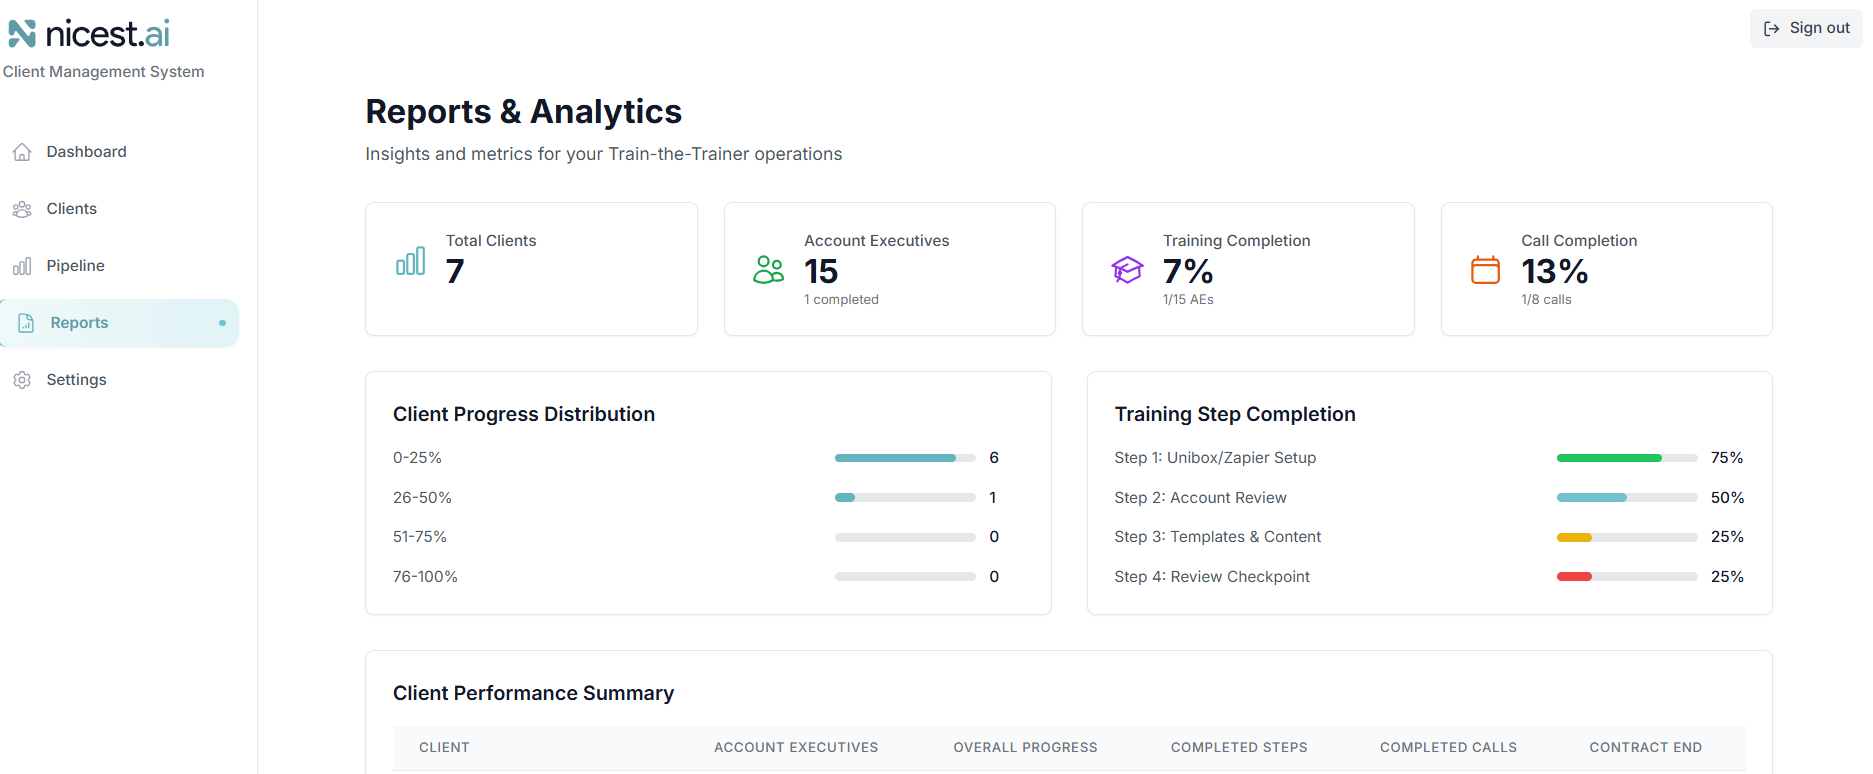
Task: Select the Reports menu item
Action: pos(120,323)
